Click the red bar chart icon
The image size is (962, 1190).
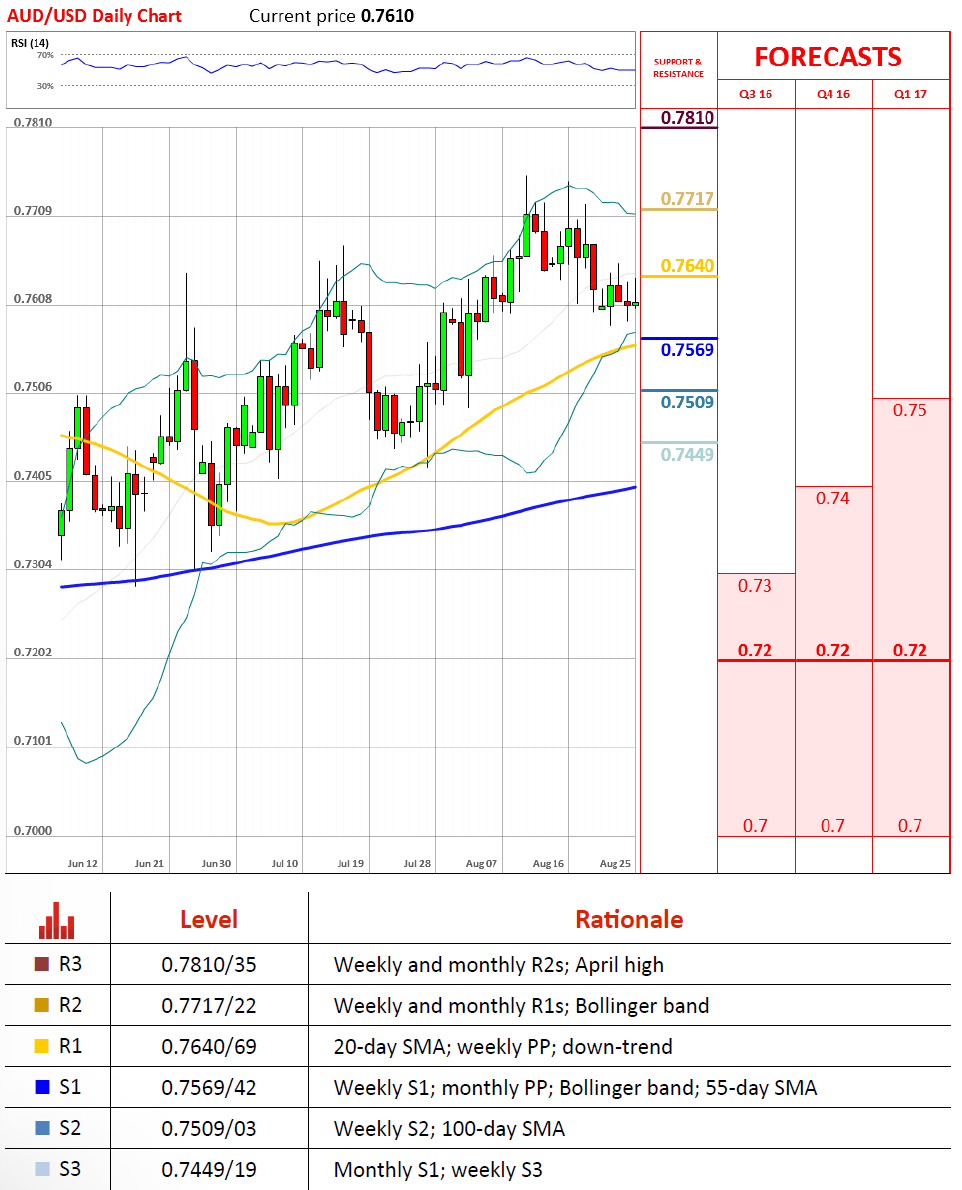[56, 920]
